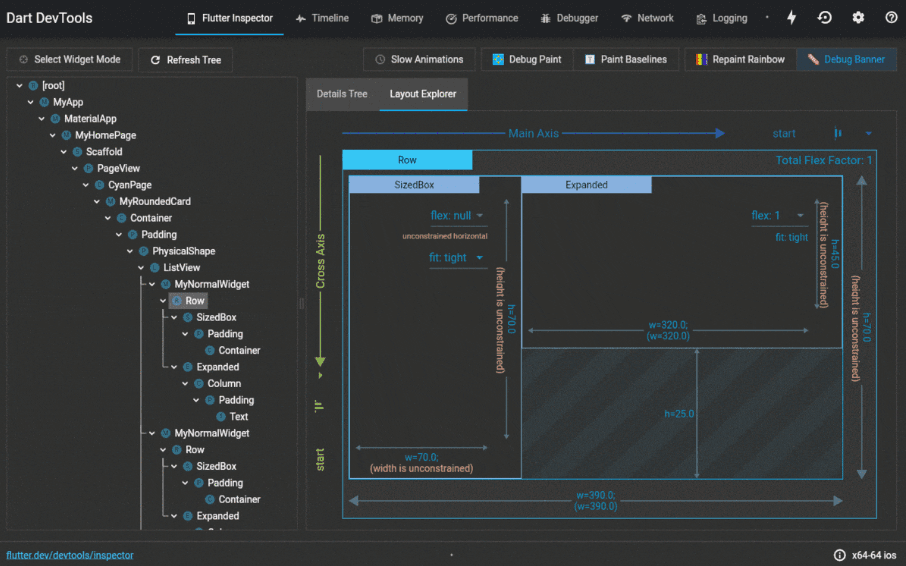Collapse the ListView tree node
The height and width of the screenshot is (566, 906).
pos(140,268)
